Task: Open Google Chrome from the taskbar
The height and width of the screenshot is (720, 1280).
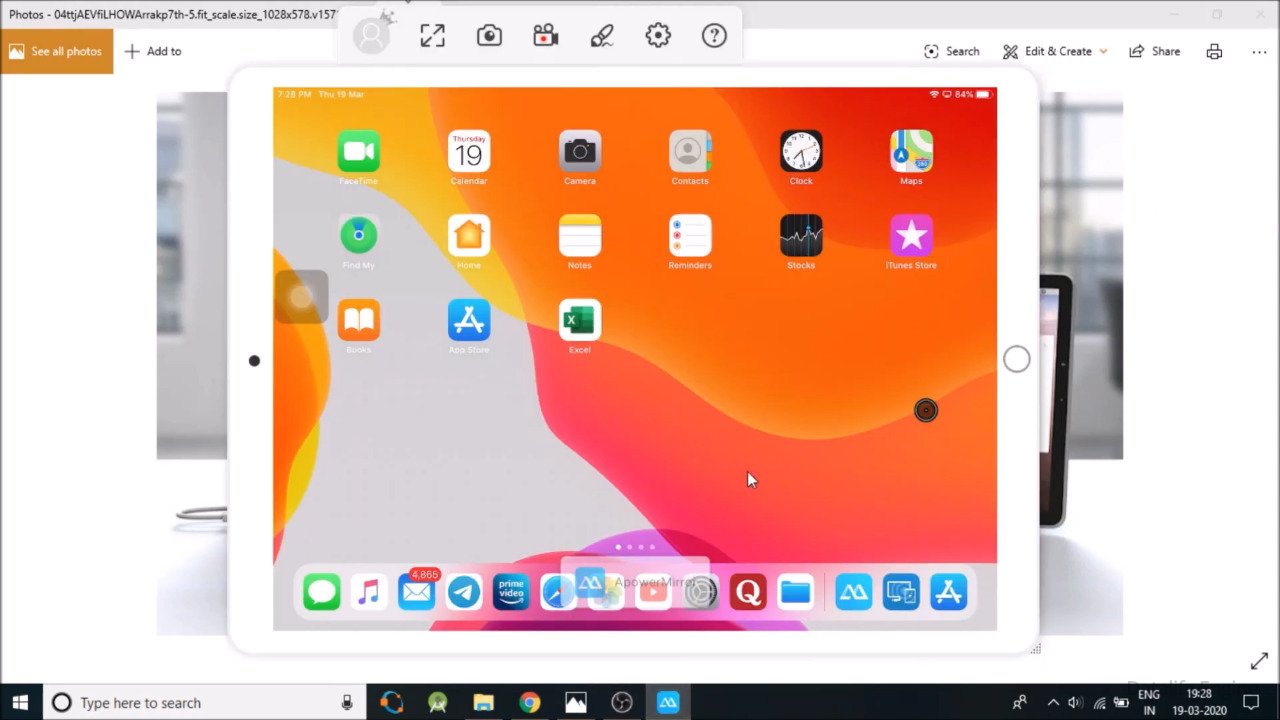Action: tap(529, 703)
